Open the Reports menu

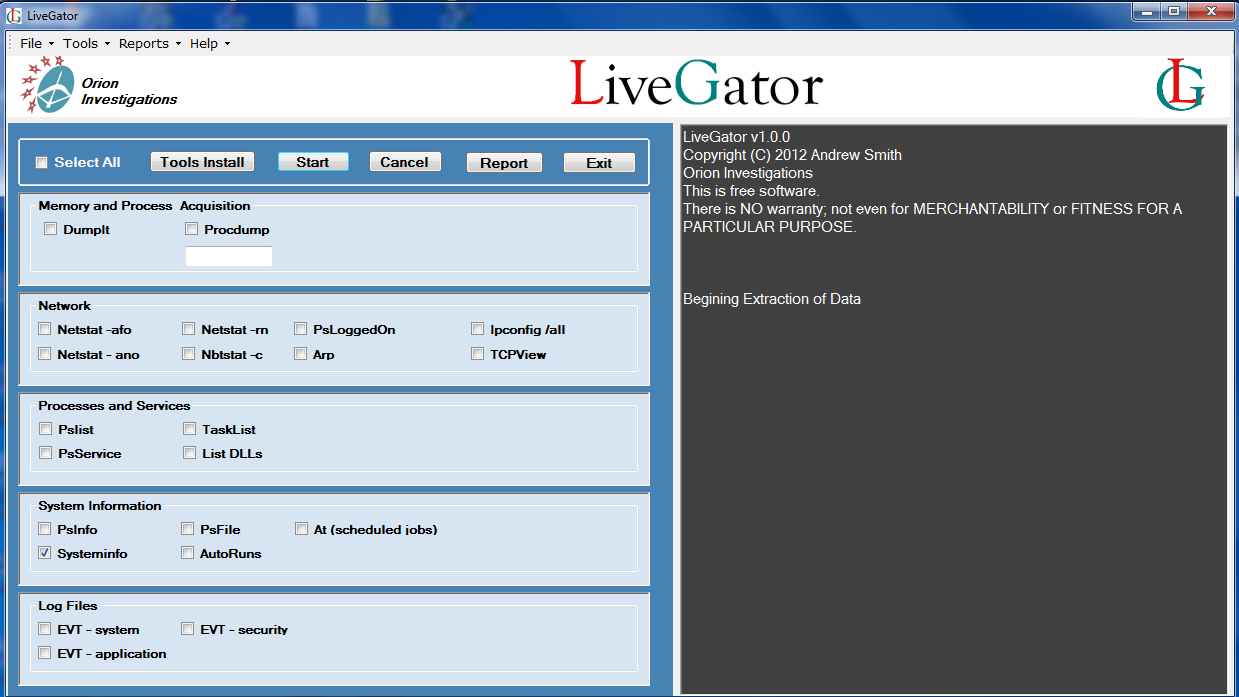(150, 44)
